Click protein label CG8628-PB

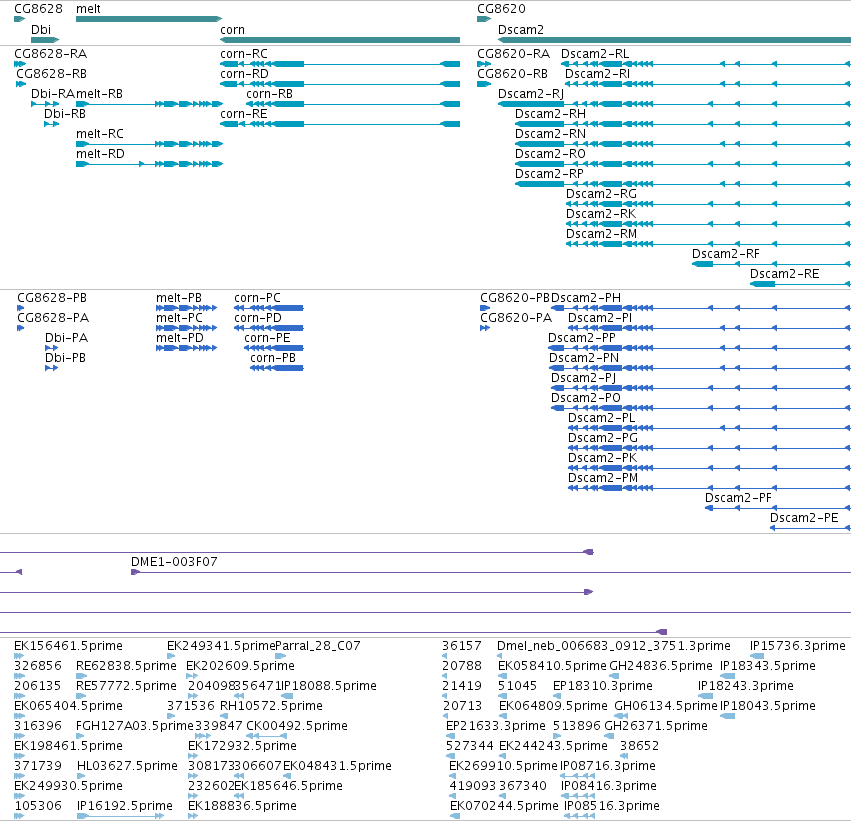click(52, 298)
